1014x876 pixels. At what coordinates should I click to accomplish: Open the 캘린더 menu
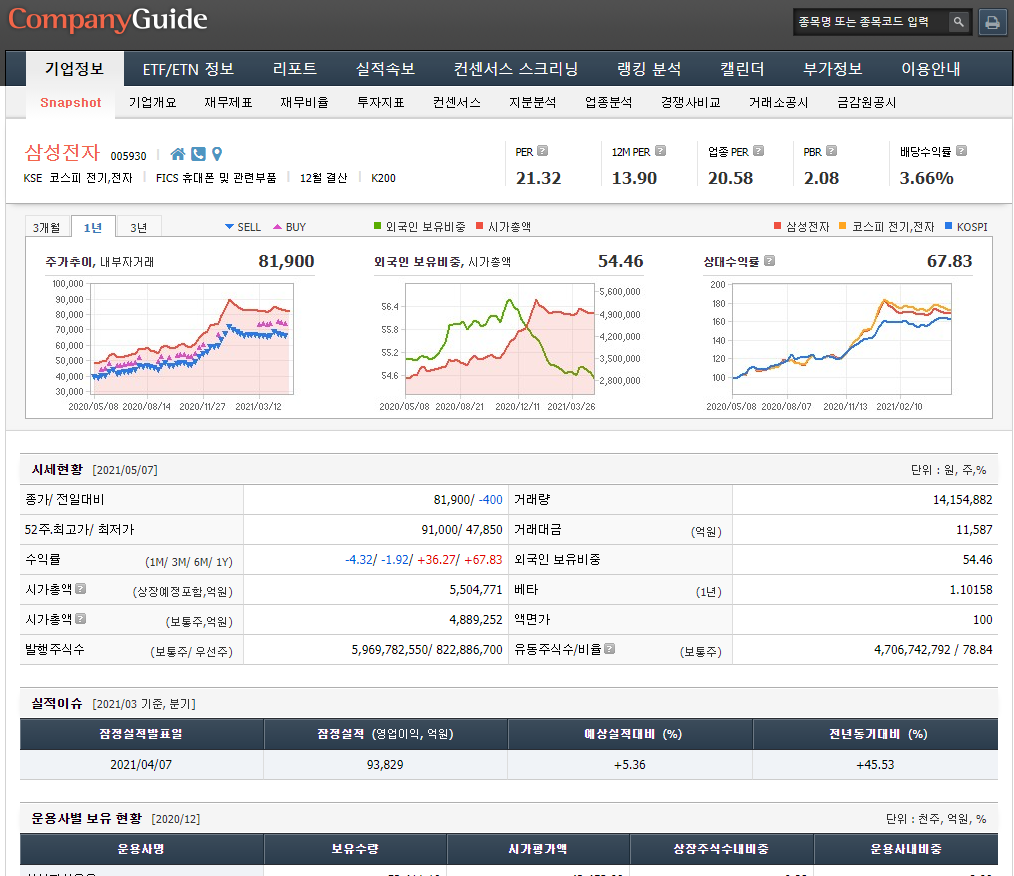click(x=742, y=69)
